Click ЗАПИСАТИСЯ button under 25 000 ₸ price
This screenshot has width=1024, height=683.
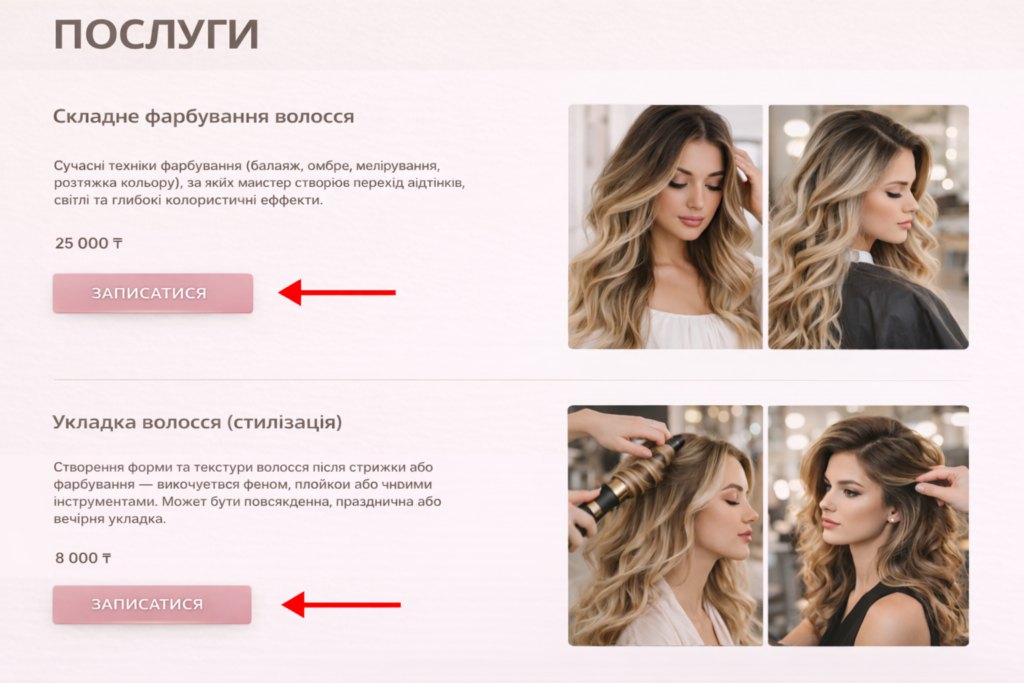pyautogui.click(x=153, y=293)
